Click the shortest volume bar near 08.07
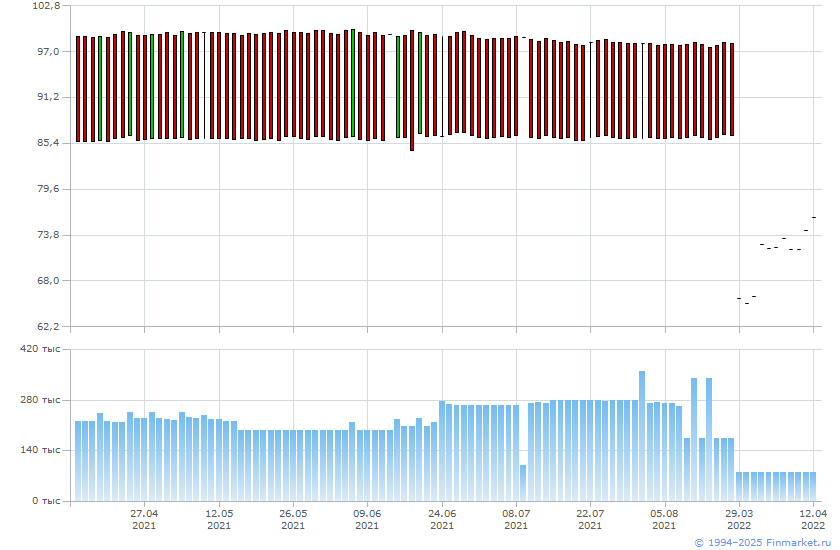The width and height of the screenshot is (840, 550). tap(523, 483)
